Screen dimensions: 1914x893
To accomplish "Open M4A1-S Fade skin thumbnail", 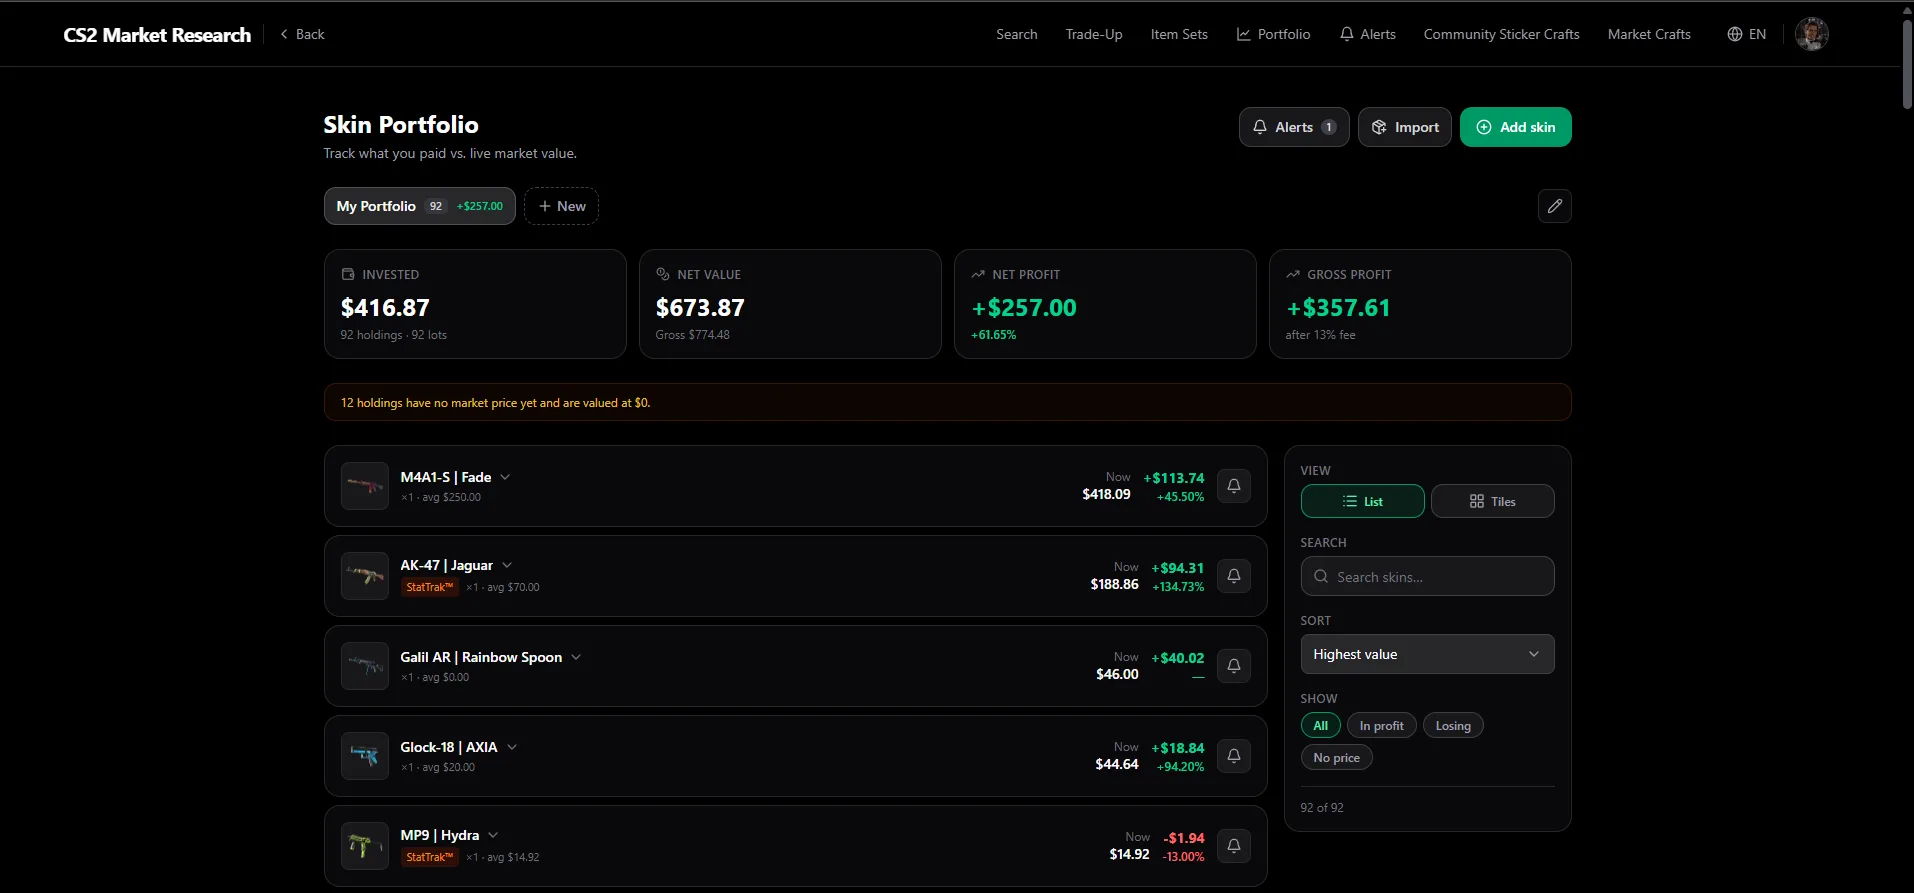I will coord(365,486).
